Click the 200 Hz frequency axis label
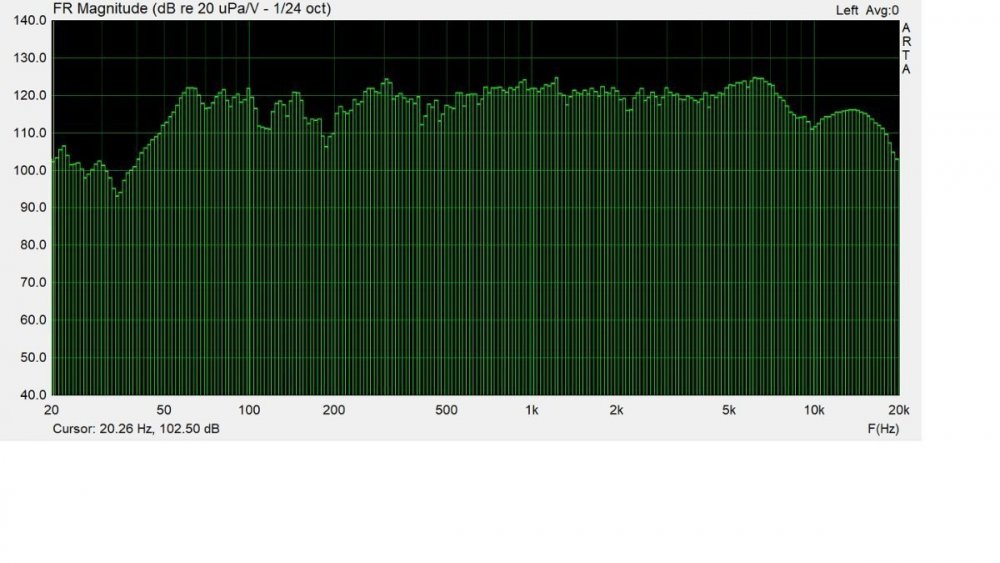1000x563 pixels. (335, 410)
